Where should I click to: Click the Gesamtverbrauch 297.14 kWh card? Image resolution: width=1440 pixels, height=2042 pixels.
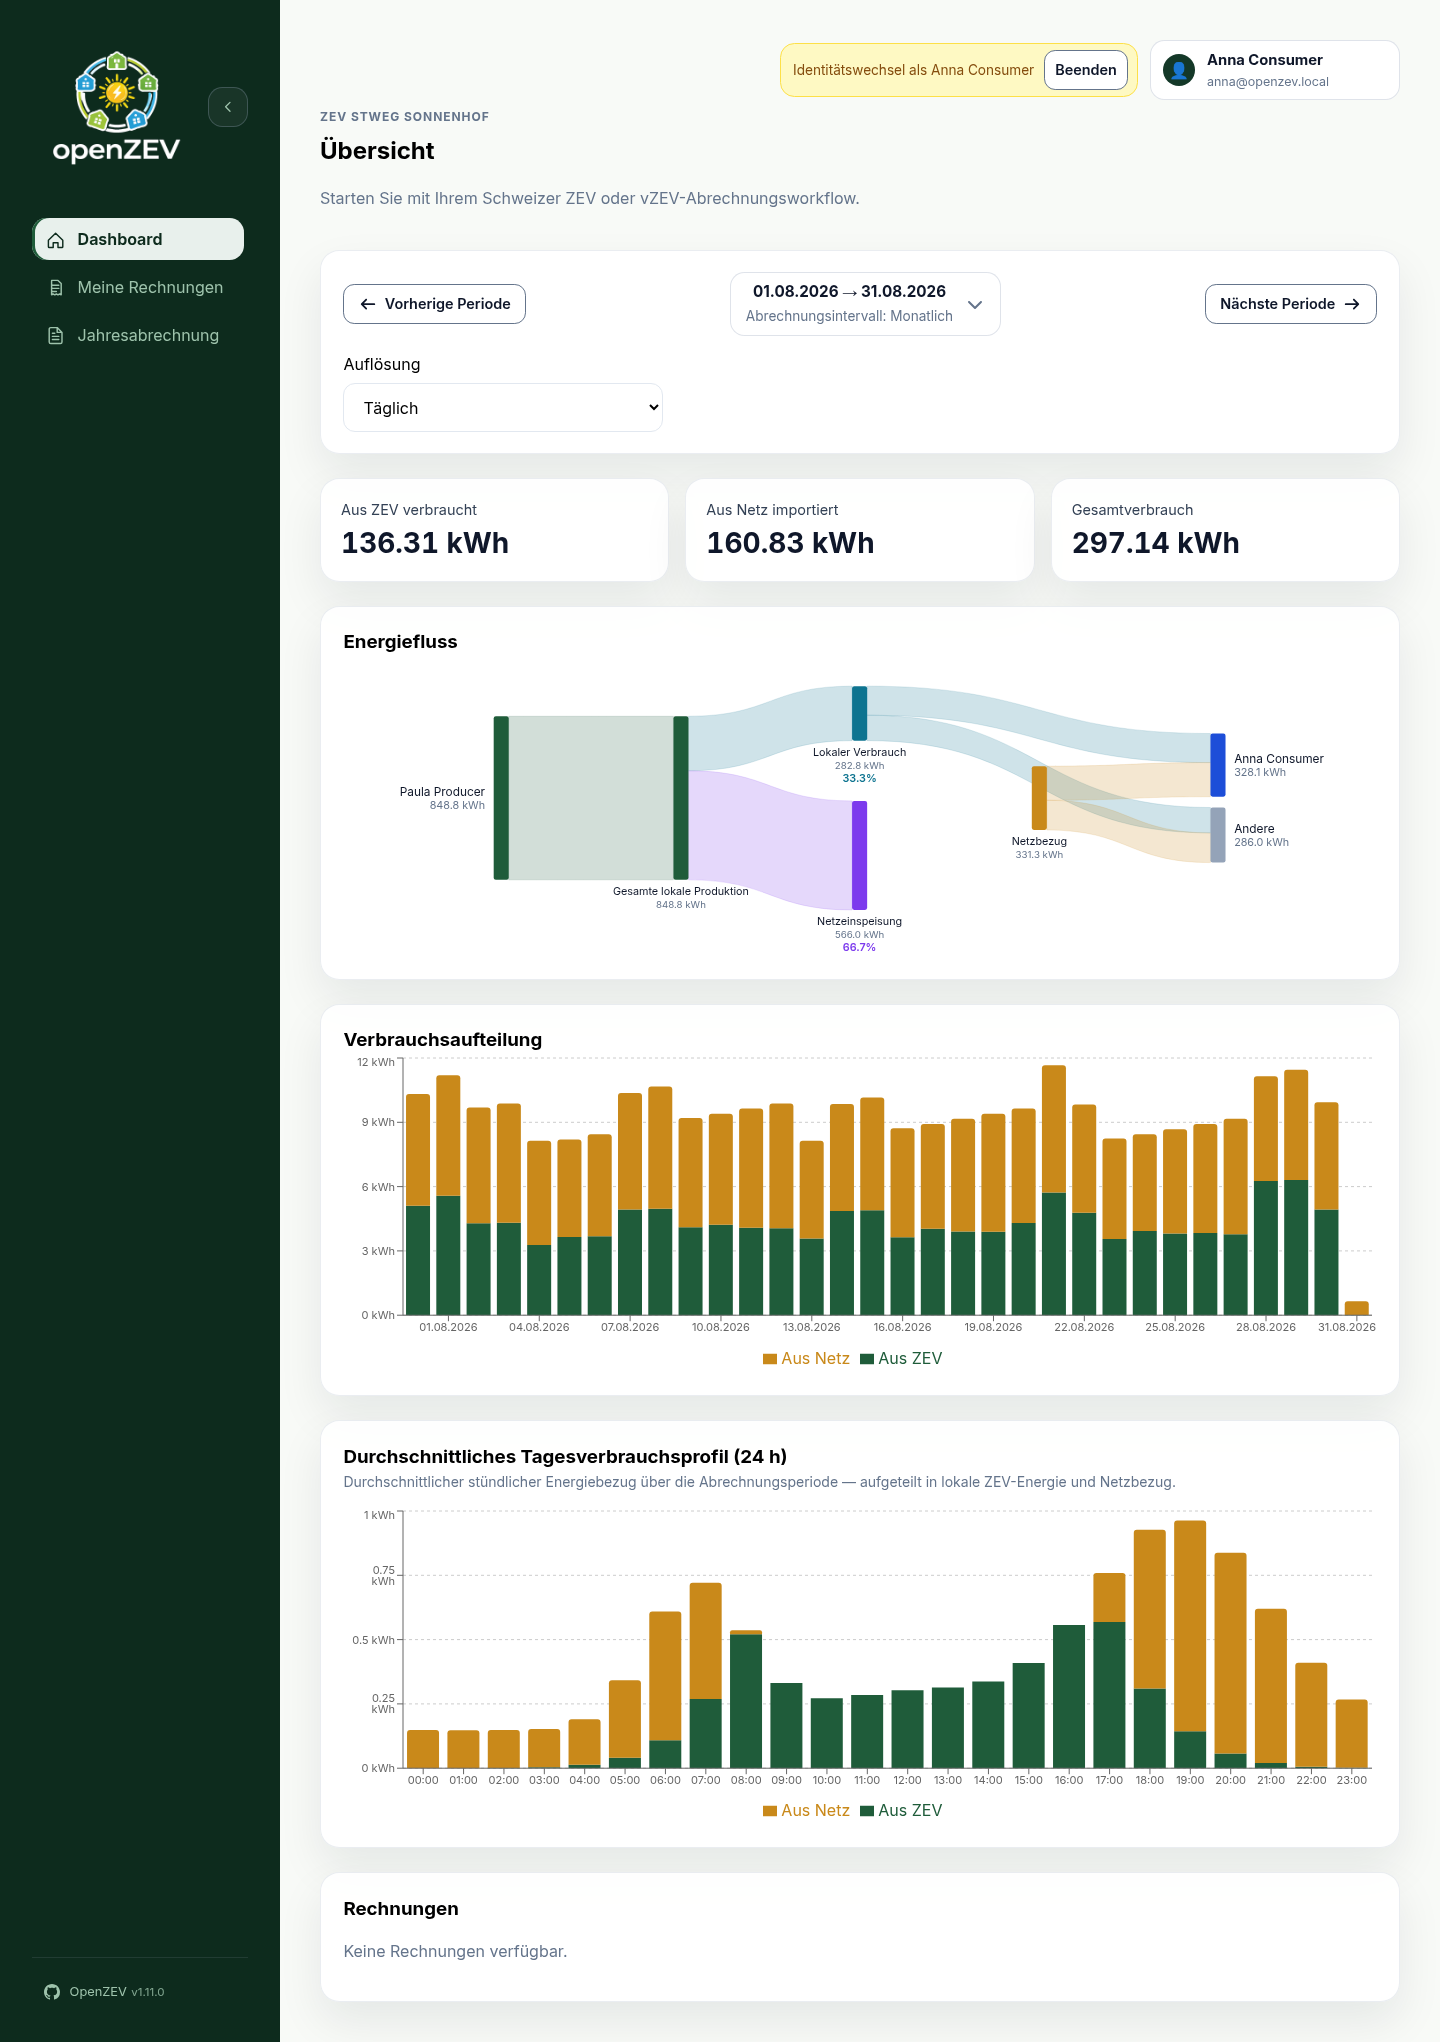(x=1225, y=530)
